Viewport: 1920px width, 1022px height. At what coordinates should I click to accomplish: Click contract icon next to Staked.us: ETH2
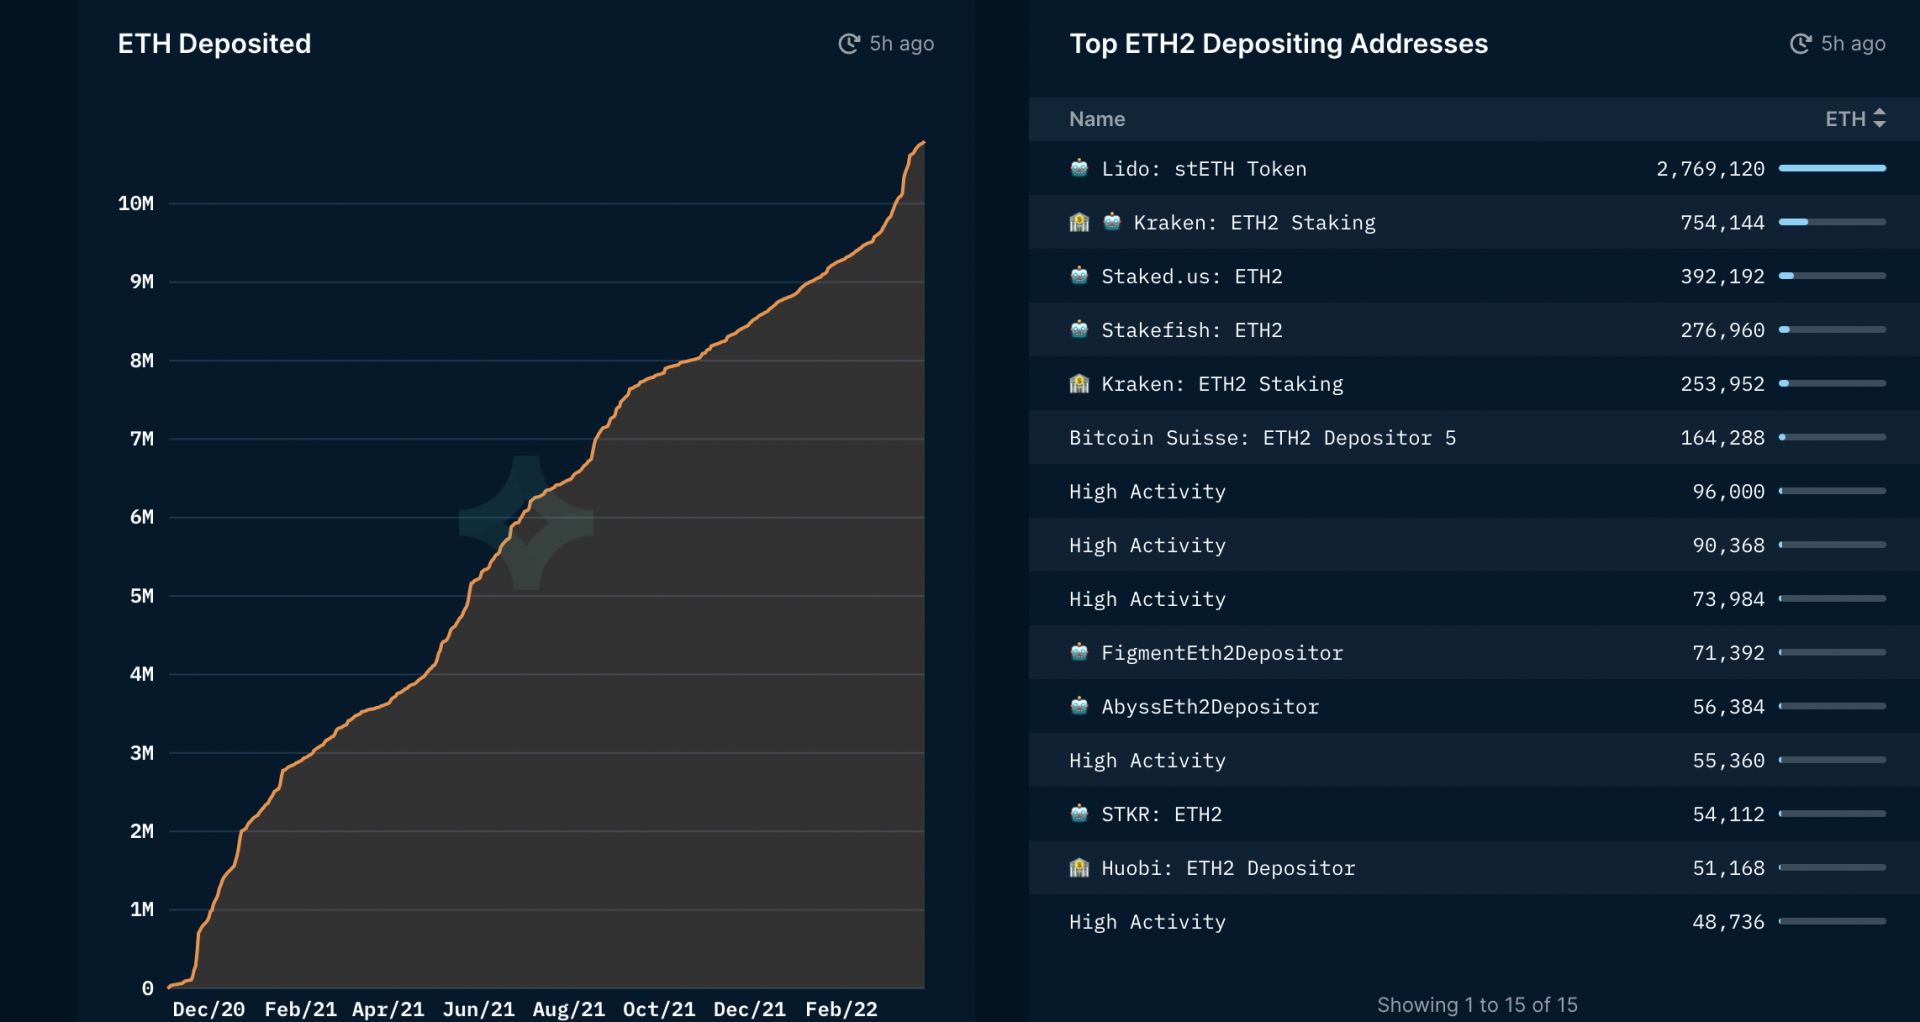[1079, 276]
